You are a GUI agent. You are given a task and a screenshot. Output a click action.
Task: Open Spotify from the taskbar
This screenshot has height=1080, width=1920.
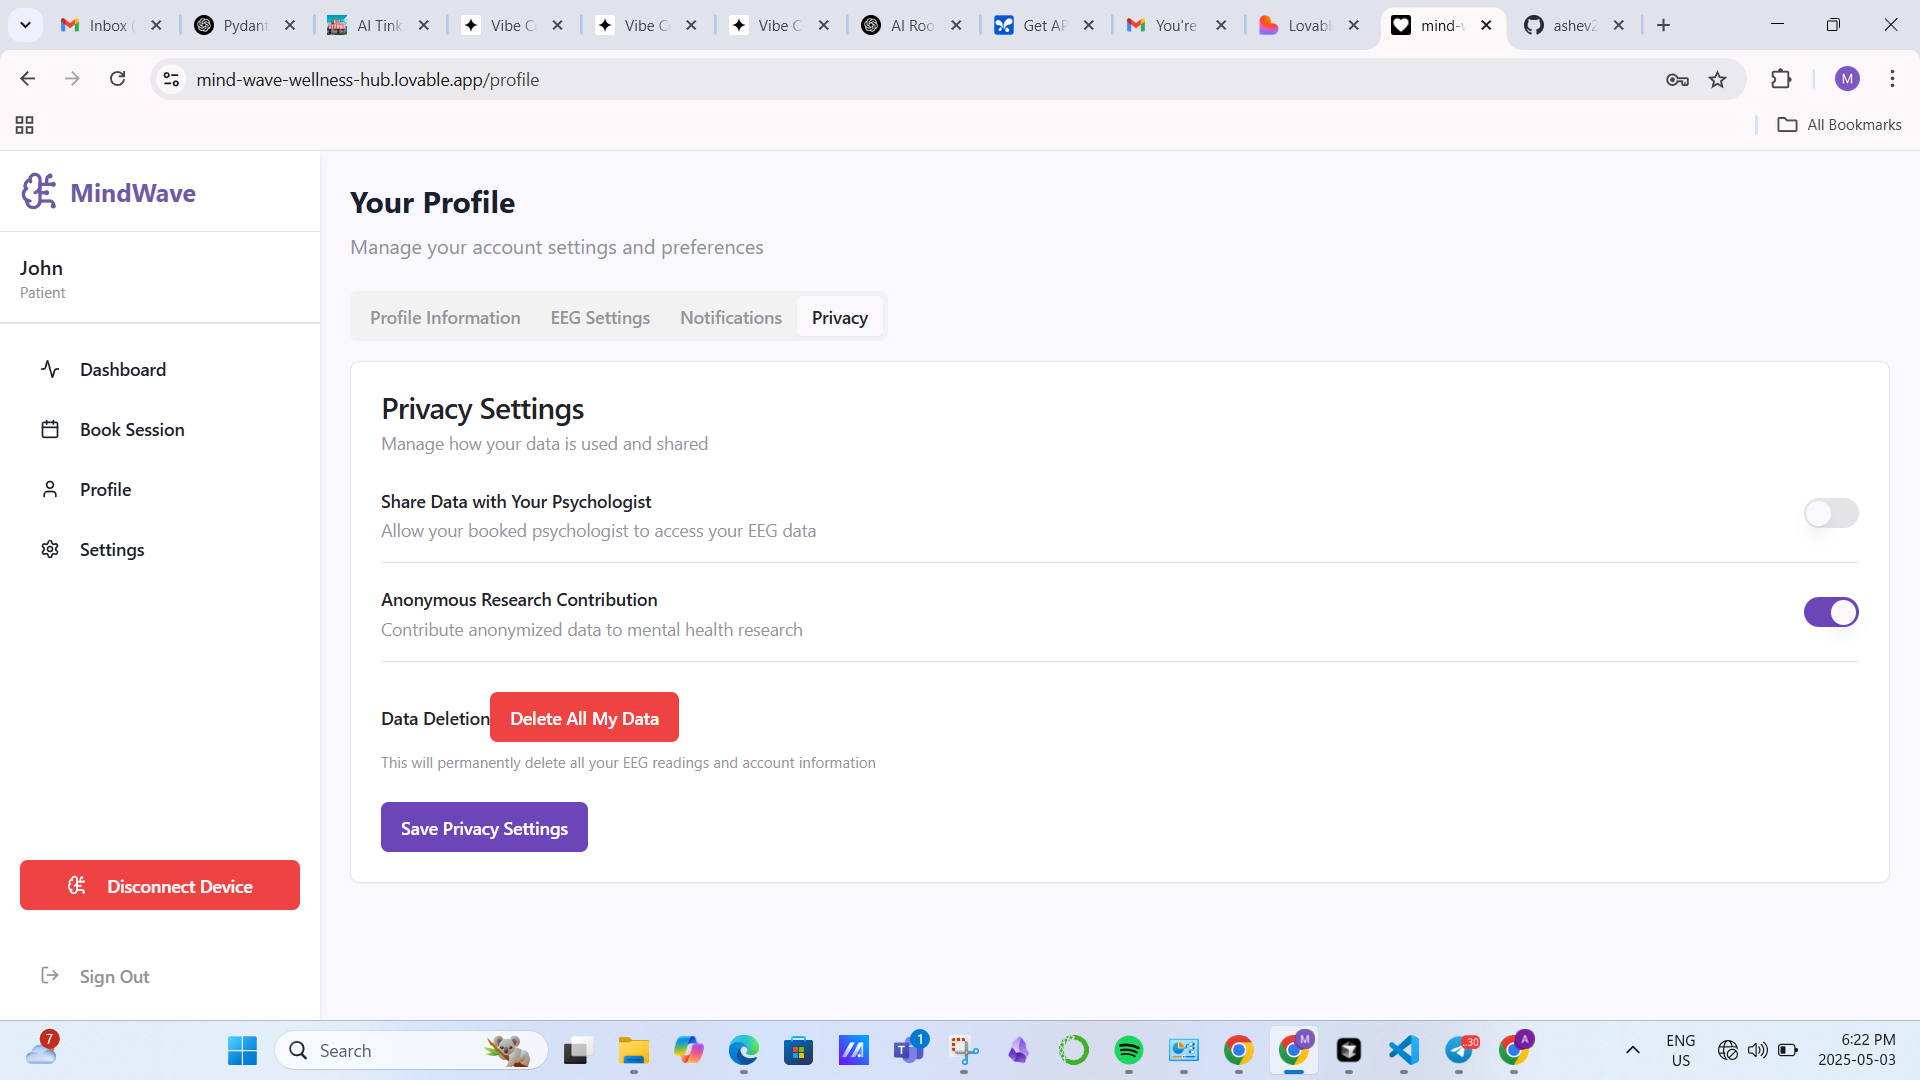[1128, 1050]
